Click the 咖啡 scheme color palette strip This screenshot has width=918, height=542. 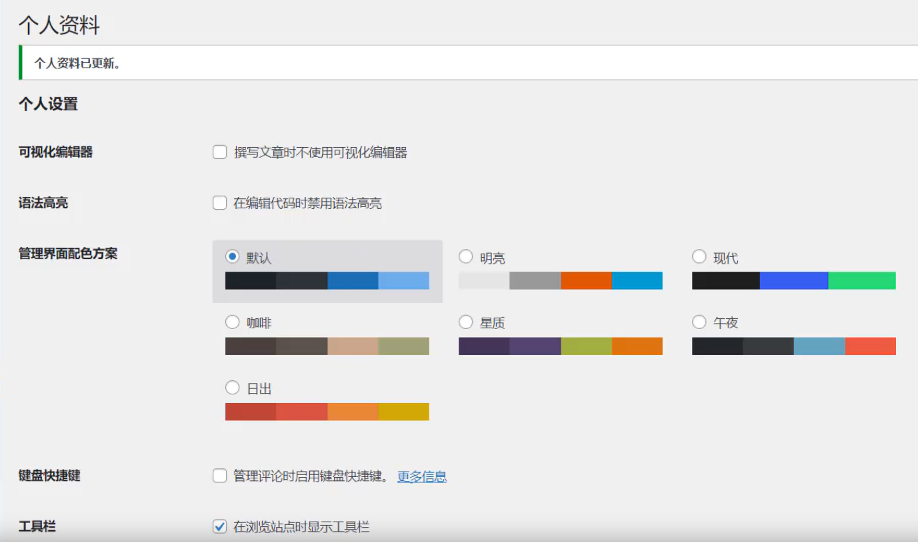pos(327,346)
